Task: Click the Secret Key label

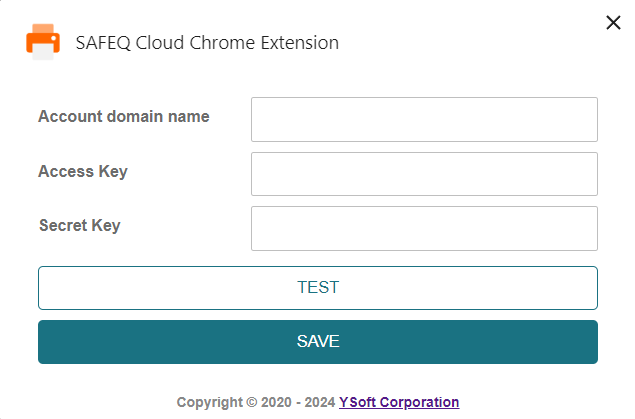Action: tap(79, 225)
